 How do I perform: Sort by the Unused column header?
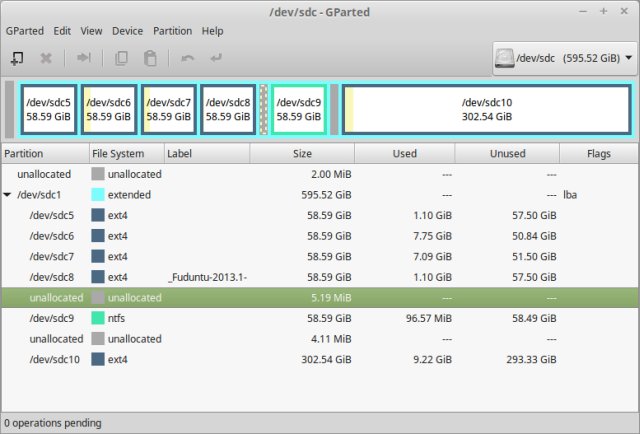tap(507, 154)
